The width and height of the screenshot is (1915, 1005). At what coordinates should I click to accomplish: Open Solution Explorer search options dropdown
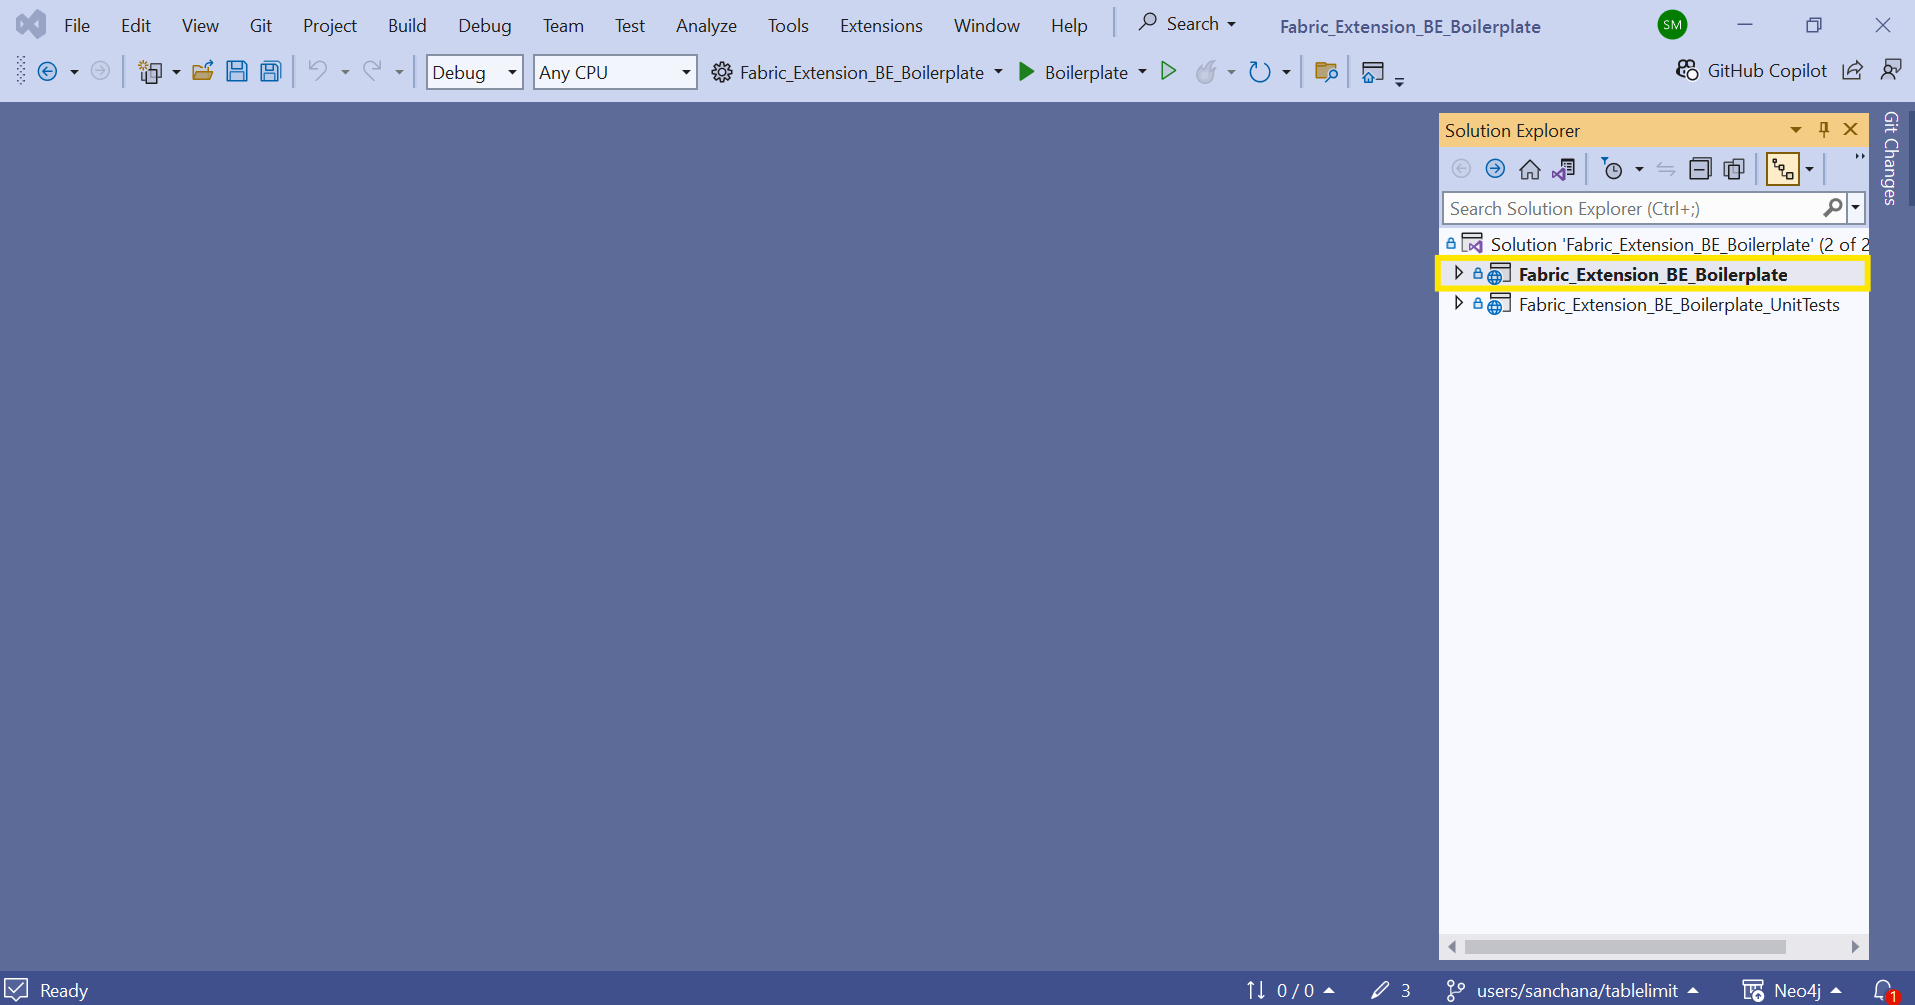[1856, 208]
